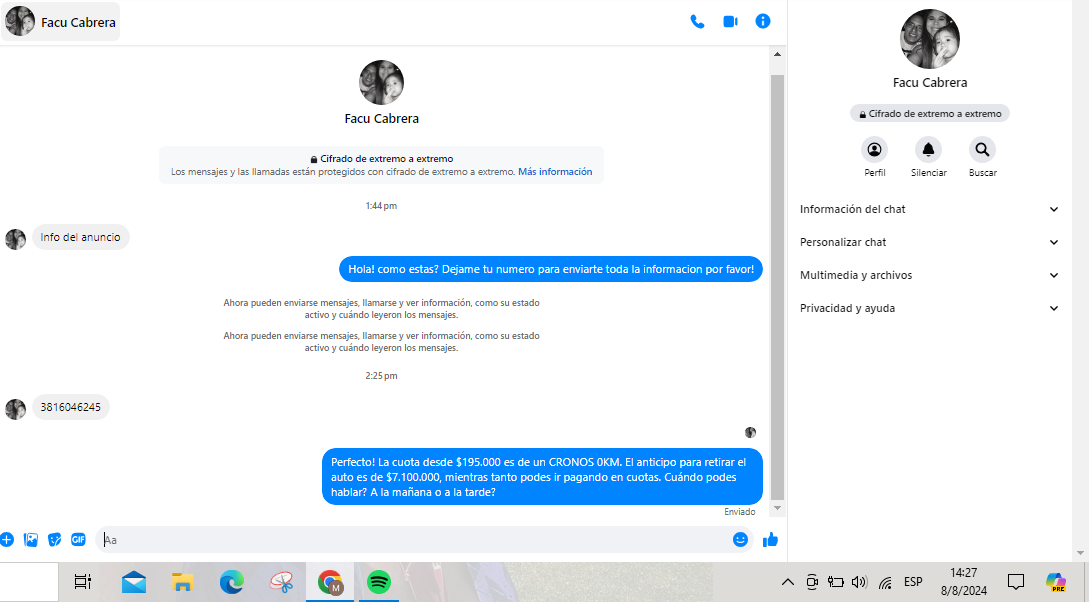This screenshot has height=602, width=1089.
Task: Start a voice call with Facu Cabrera
Action: [x=697, y=21]
